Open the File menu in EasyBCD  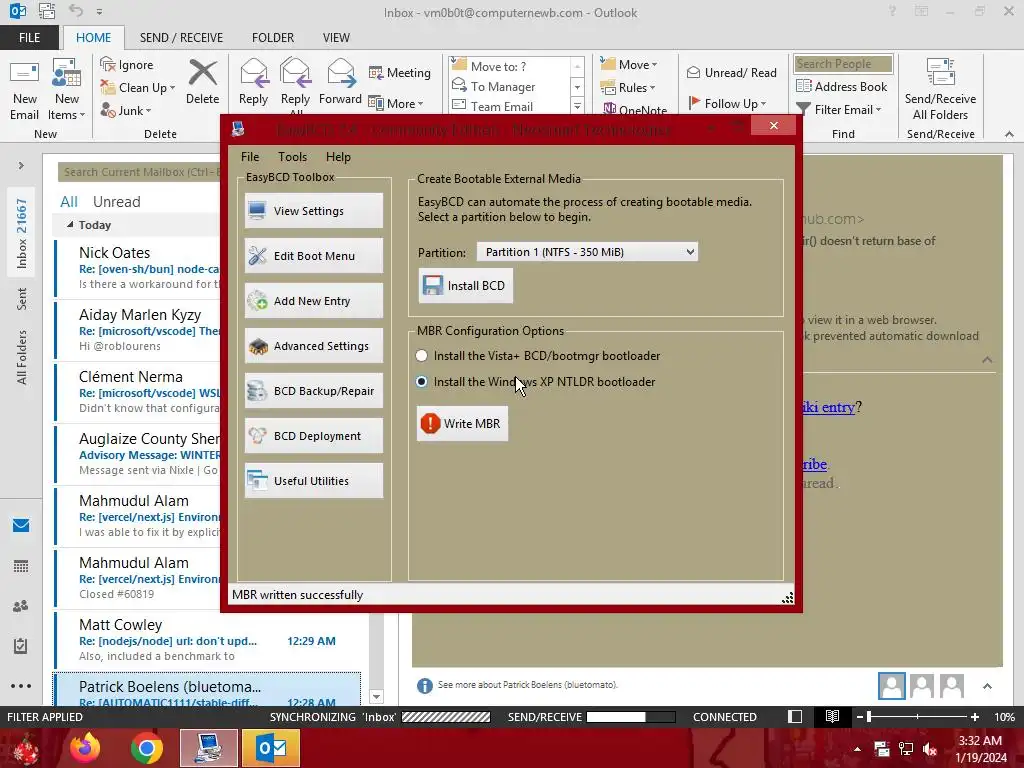[x=249, y=157]
